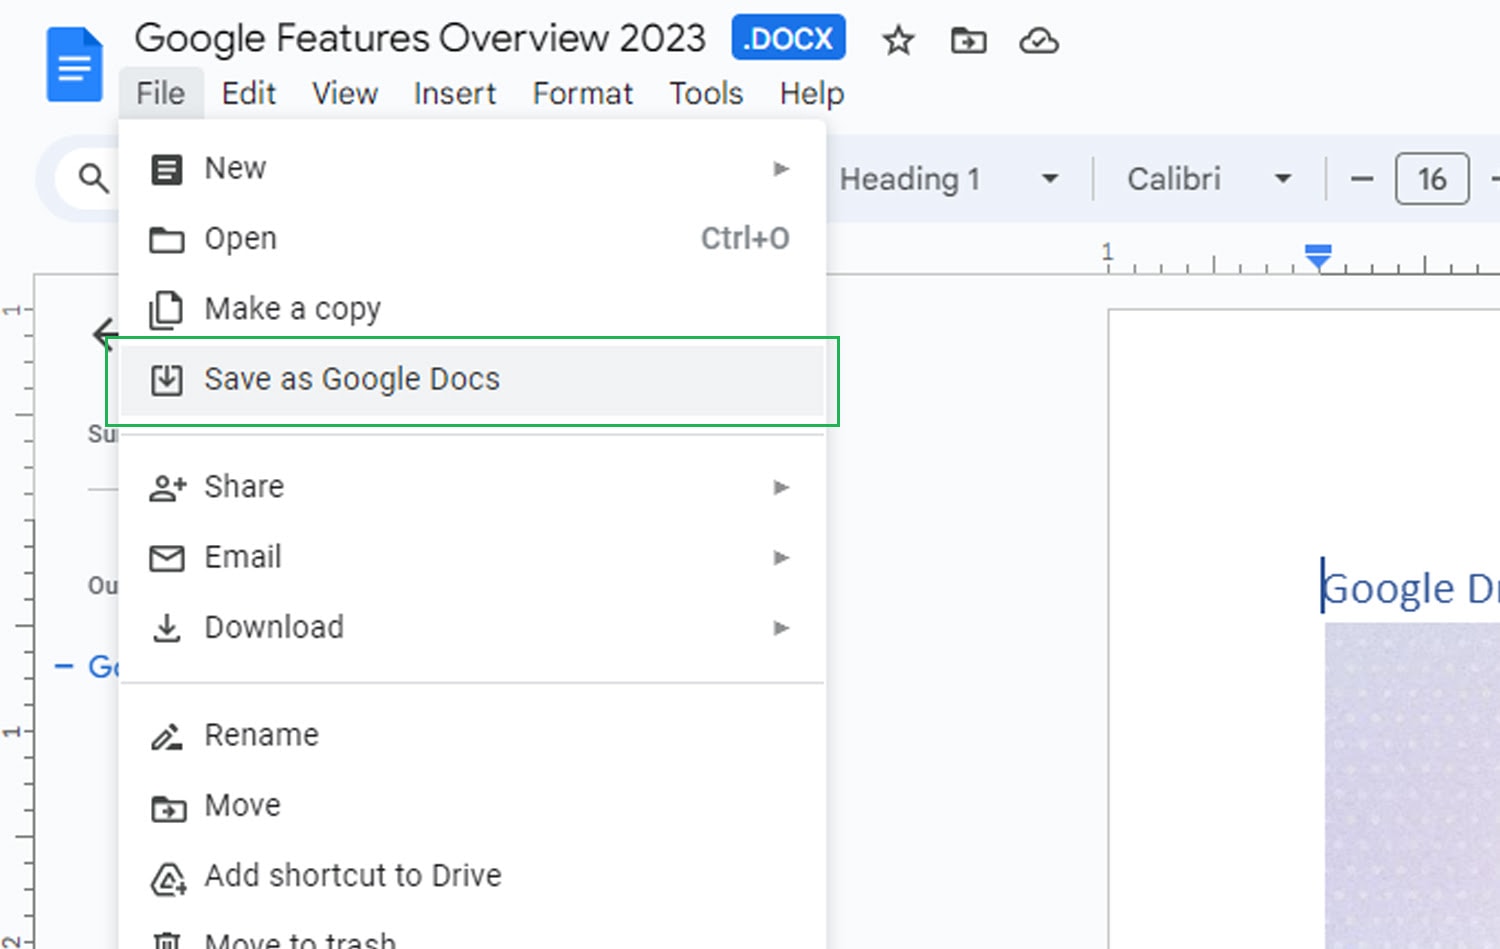Click the Add shortcut to Drive icon
1500x949 pixels.
[x=168, y=877]
